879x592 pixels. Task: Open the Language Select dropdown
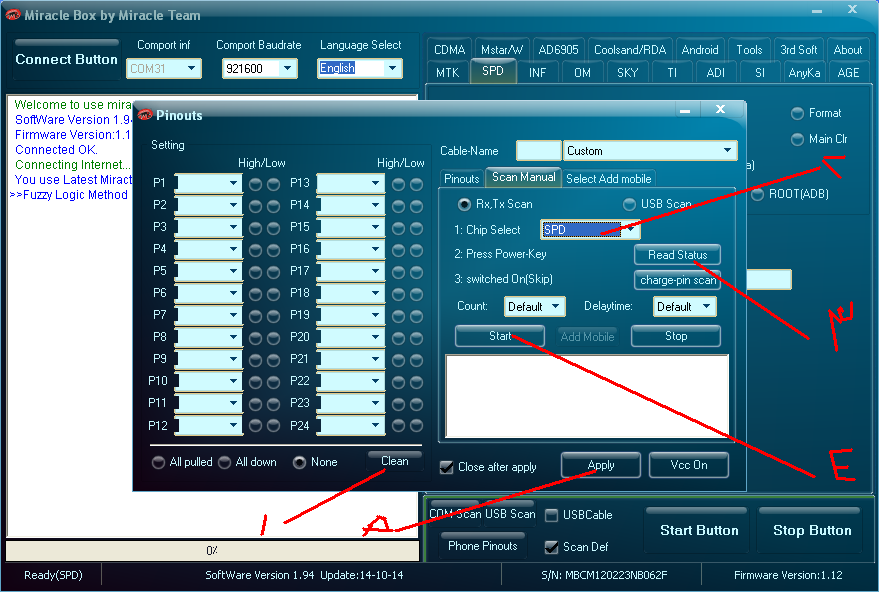[392, 68]
